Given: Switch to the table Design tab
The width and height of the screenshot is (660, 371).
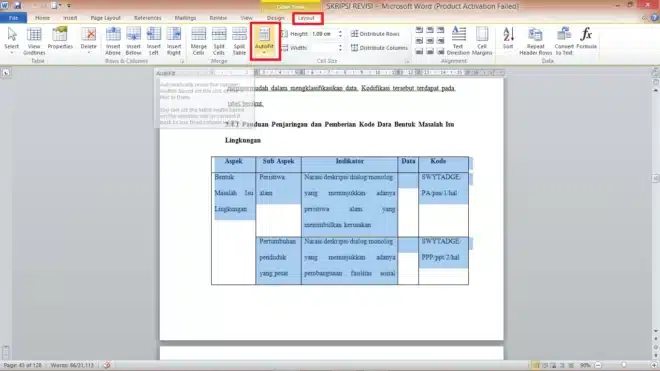Looking at the screenshot, I should 276,18.
